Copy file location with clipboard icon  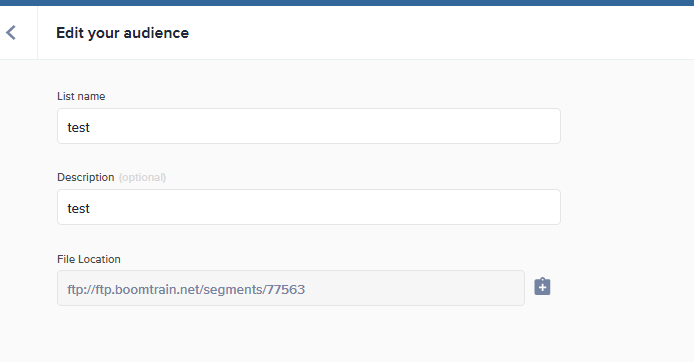(x=542, y=286)
